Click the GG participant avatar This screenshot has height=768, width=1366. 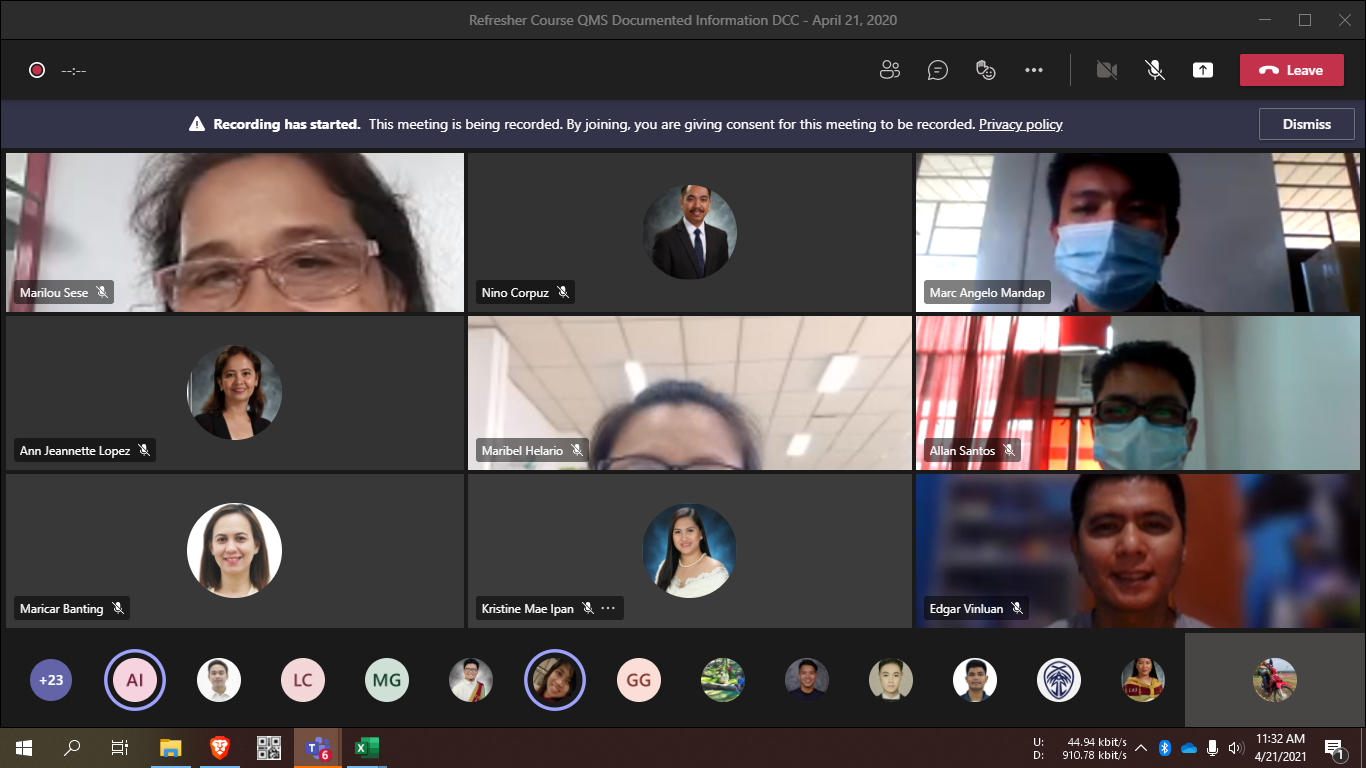click(x=639, y=680)
